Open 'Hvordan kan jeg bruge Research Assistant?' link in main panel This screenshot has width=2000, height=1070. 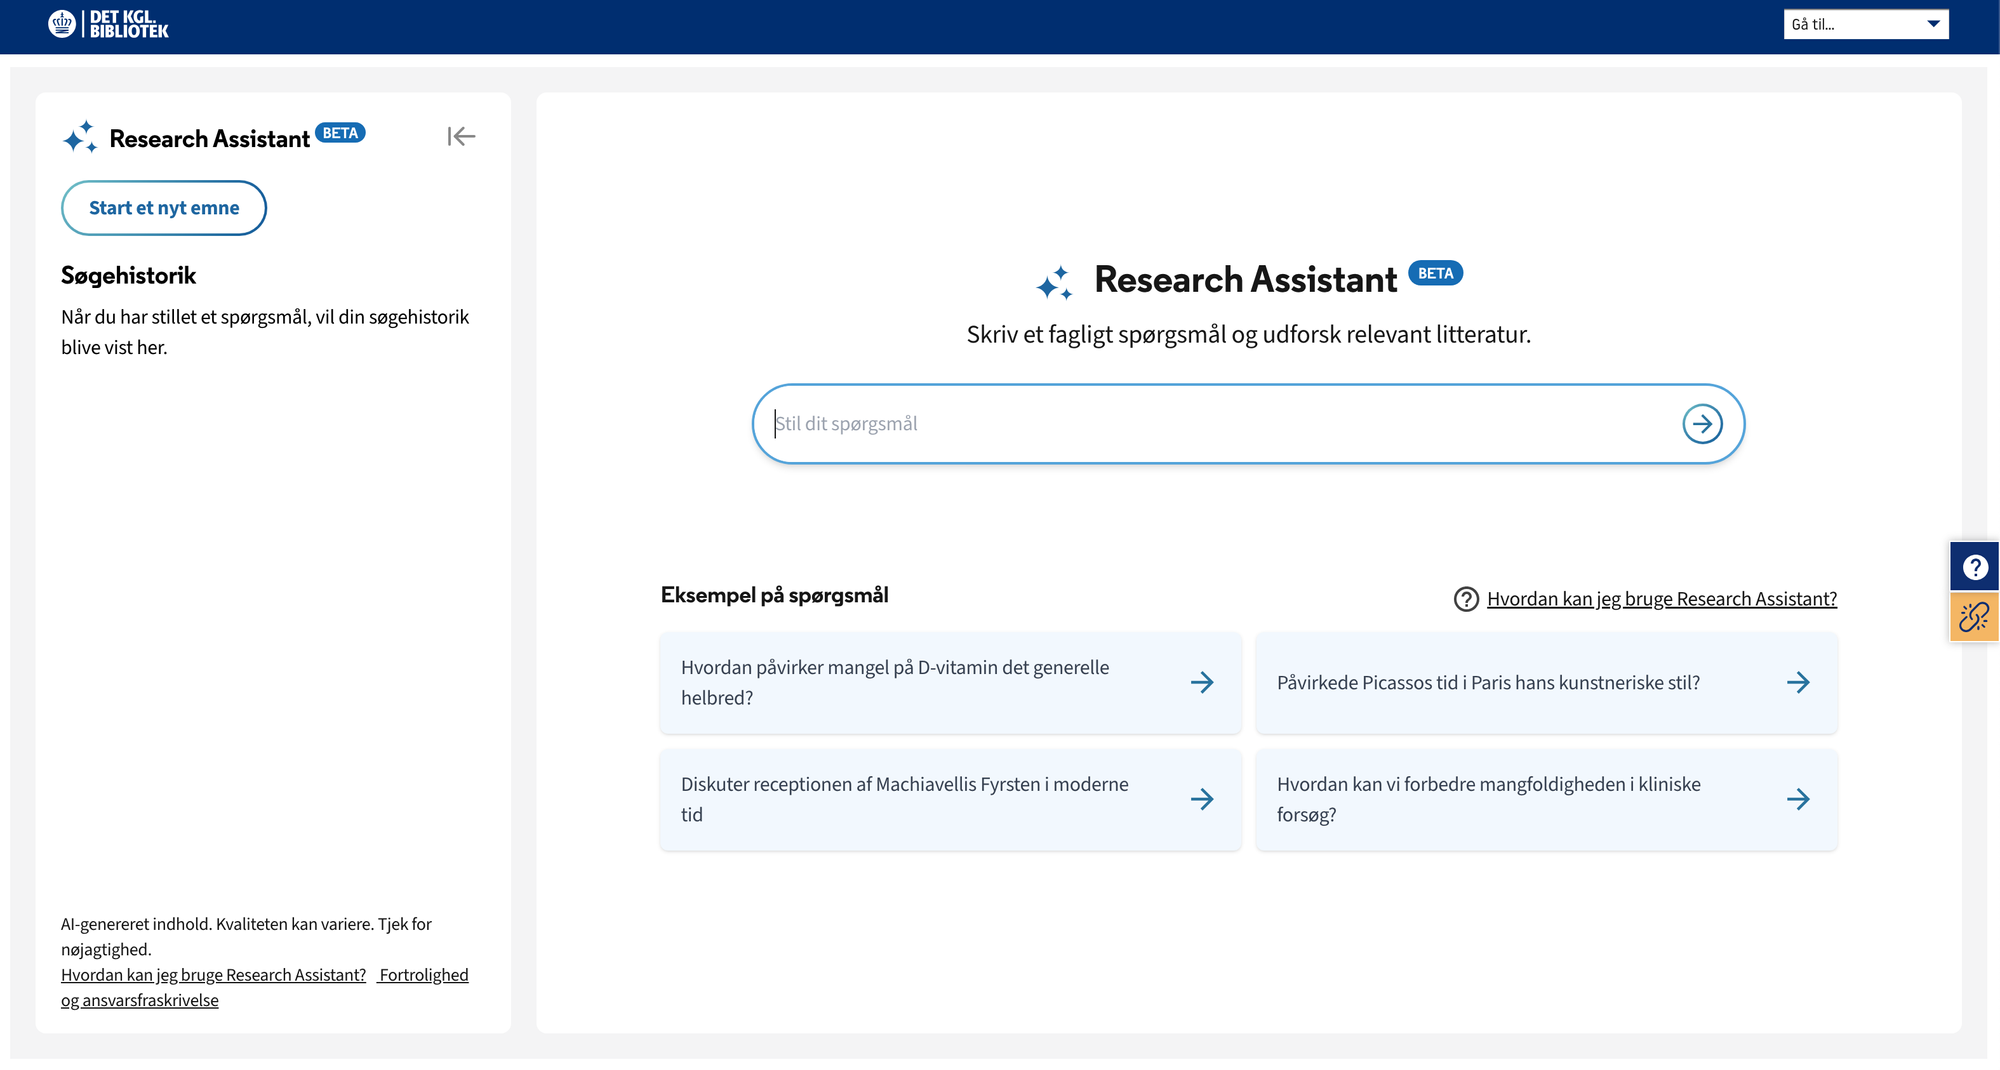[1662, 599]
